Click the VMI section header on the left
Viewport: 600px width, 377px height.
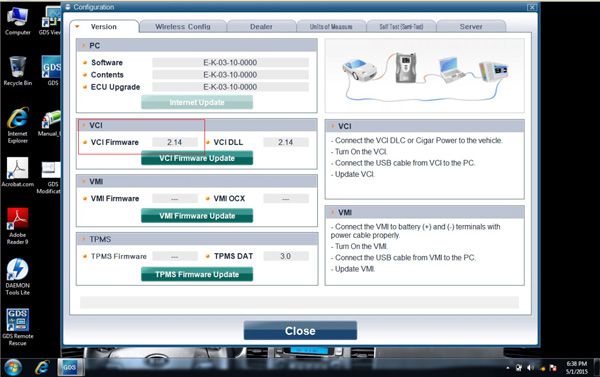point(196,181)
